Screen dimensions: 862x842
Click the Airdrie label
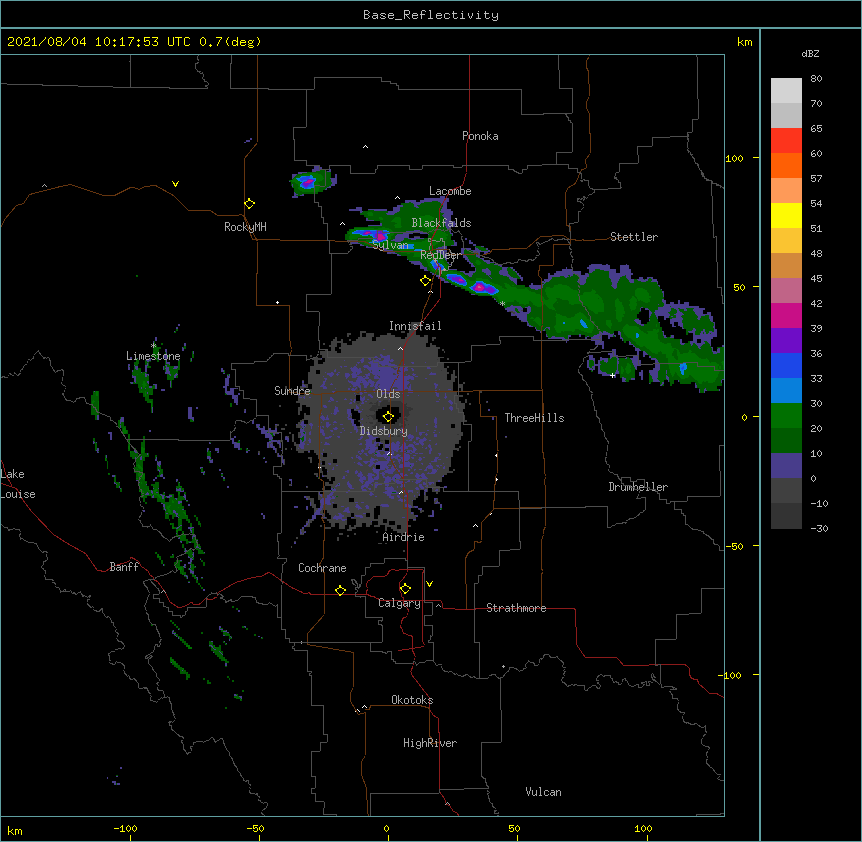[x=403, y=537]
